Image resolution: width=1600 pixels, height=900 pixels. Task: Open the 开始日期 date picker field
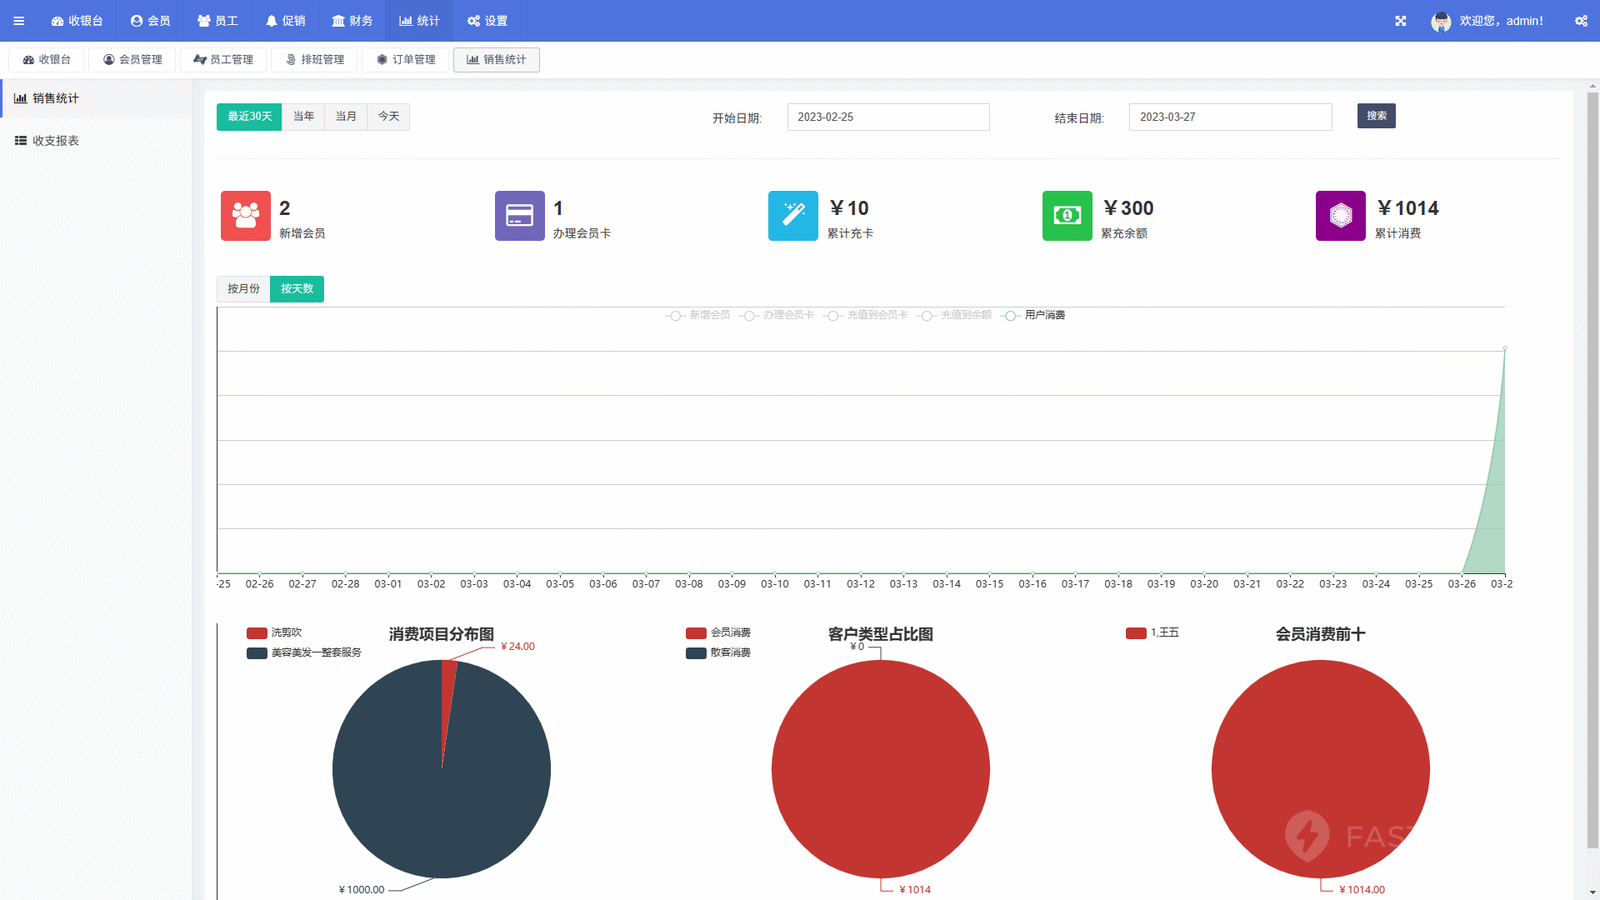point(887,117)
